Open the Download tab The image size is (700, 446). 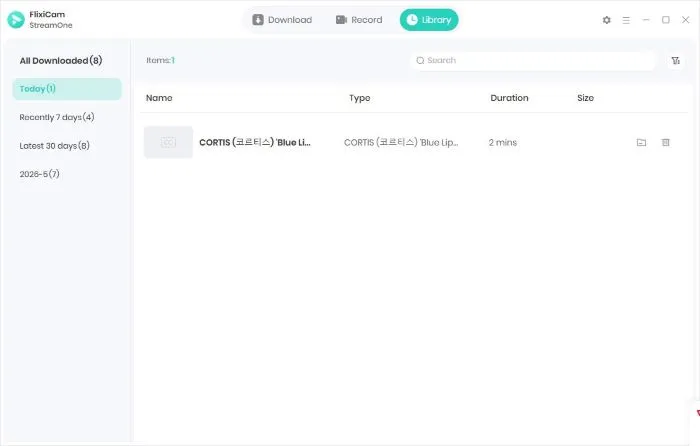tap(282, 20)
